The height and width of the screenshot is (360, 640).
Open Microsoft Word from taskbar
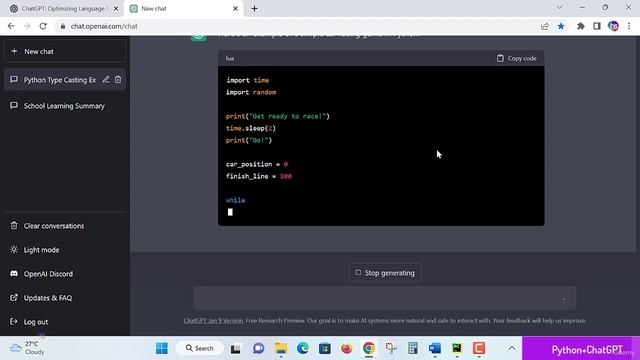point(435,348)
